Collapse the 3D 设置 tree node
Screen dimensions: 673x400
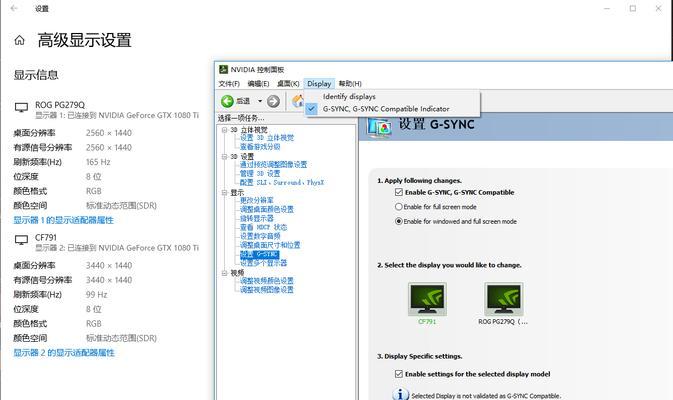coord(224,157)
